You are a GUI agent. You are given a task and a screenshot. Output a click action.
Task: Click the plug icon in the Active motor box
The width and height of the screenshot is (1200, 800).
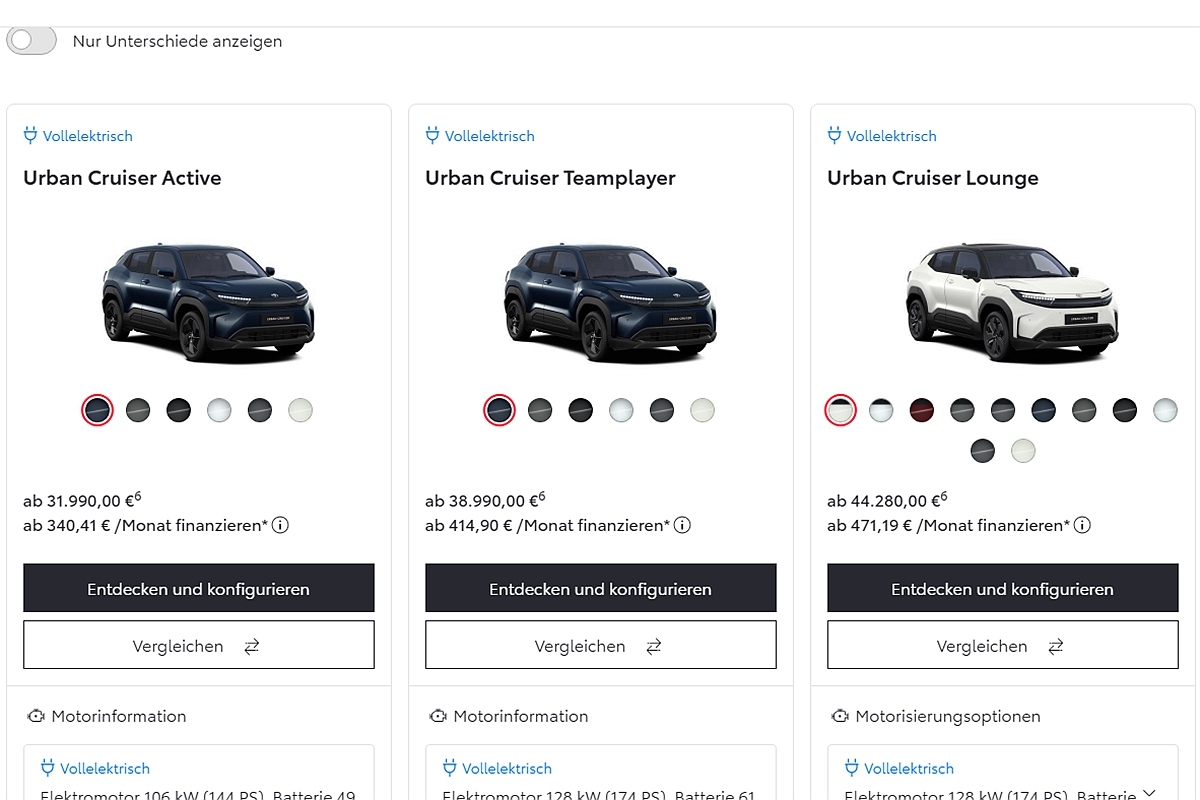[47, 768]
